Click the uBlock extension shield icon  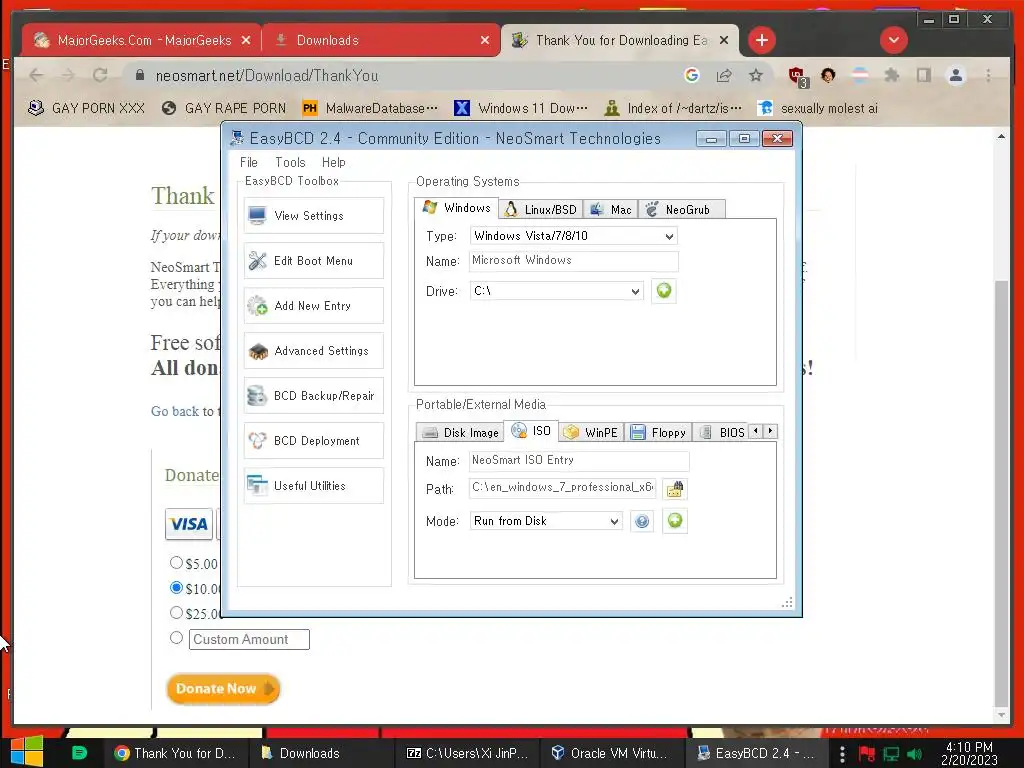[x=797, y=76]
